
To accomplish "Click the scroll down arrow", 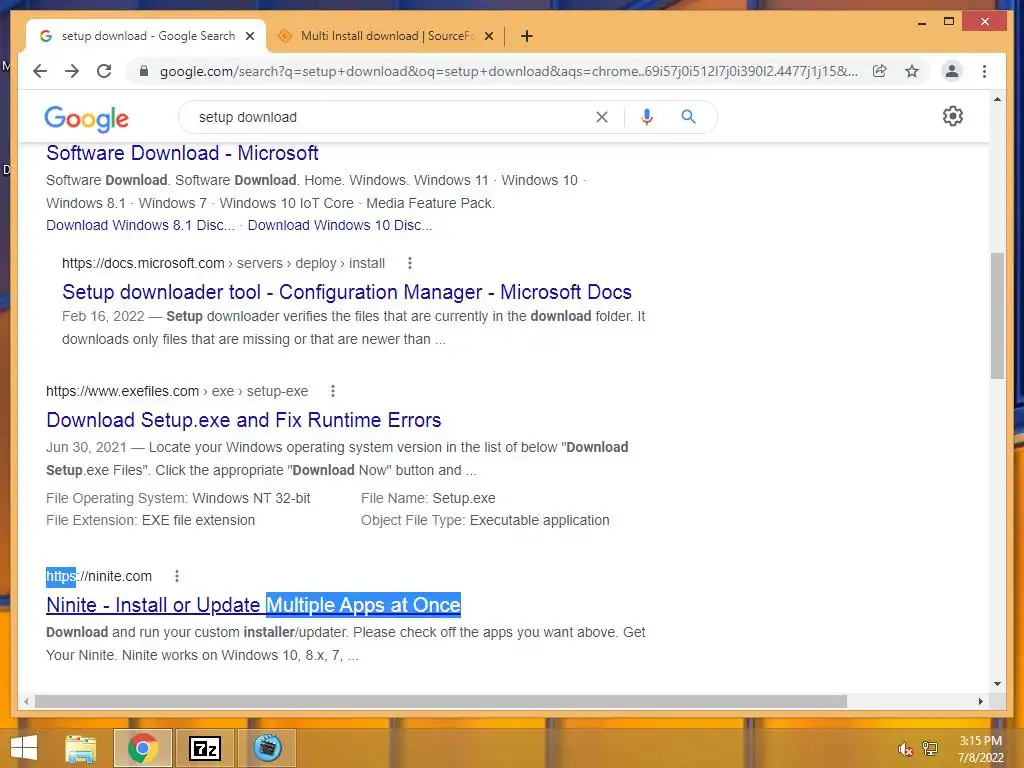I will pyautogui.click(x=997, y=684).
